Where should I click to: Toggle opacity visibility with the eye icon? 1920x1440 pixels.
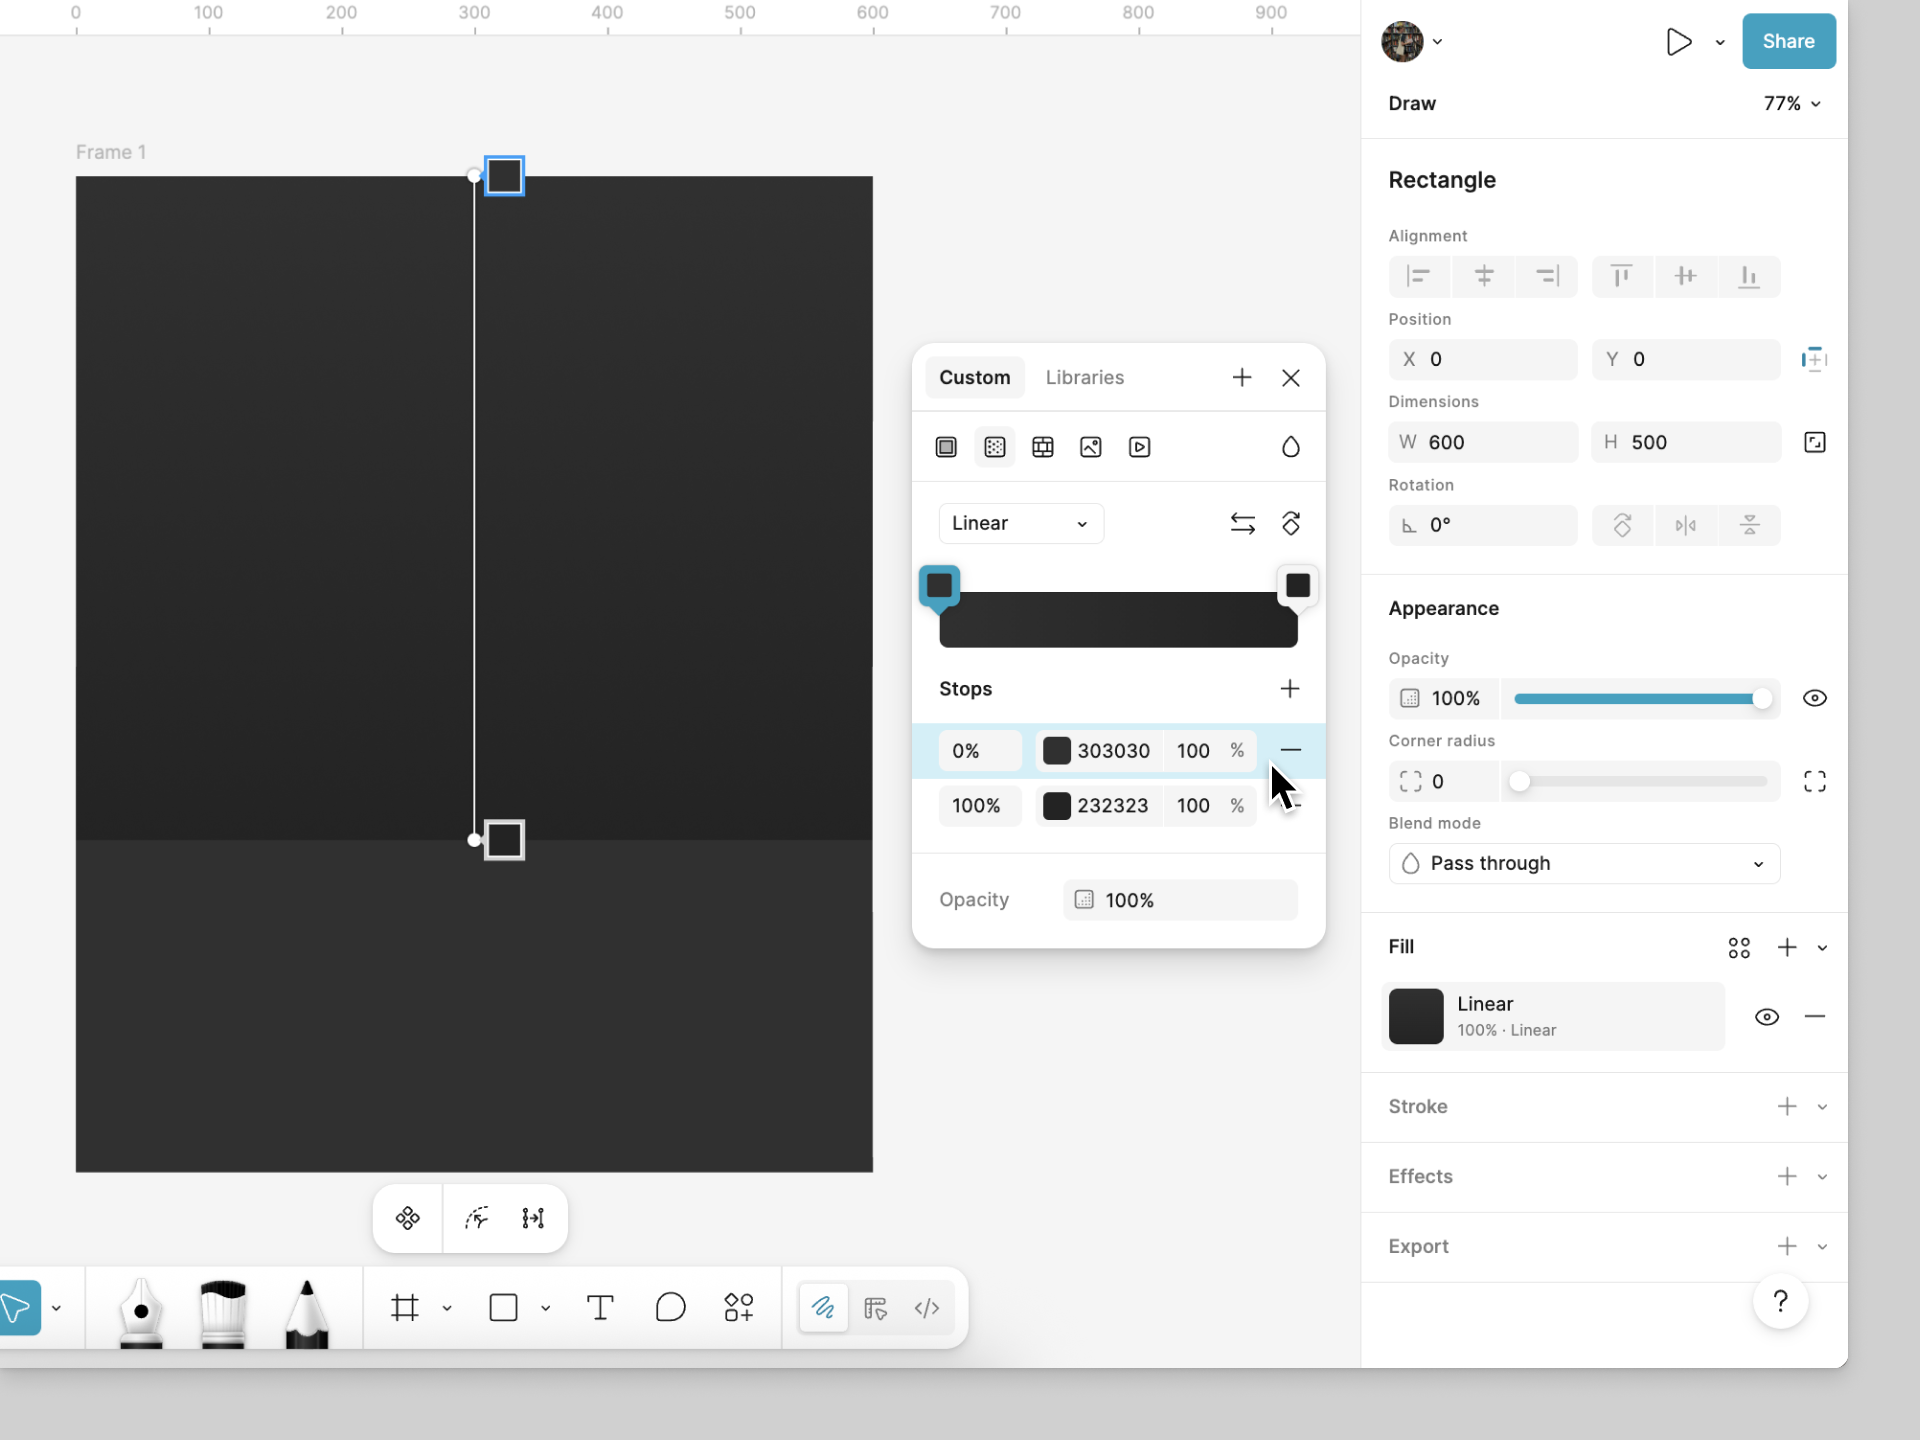click(1815, 698)
